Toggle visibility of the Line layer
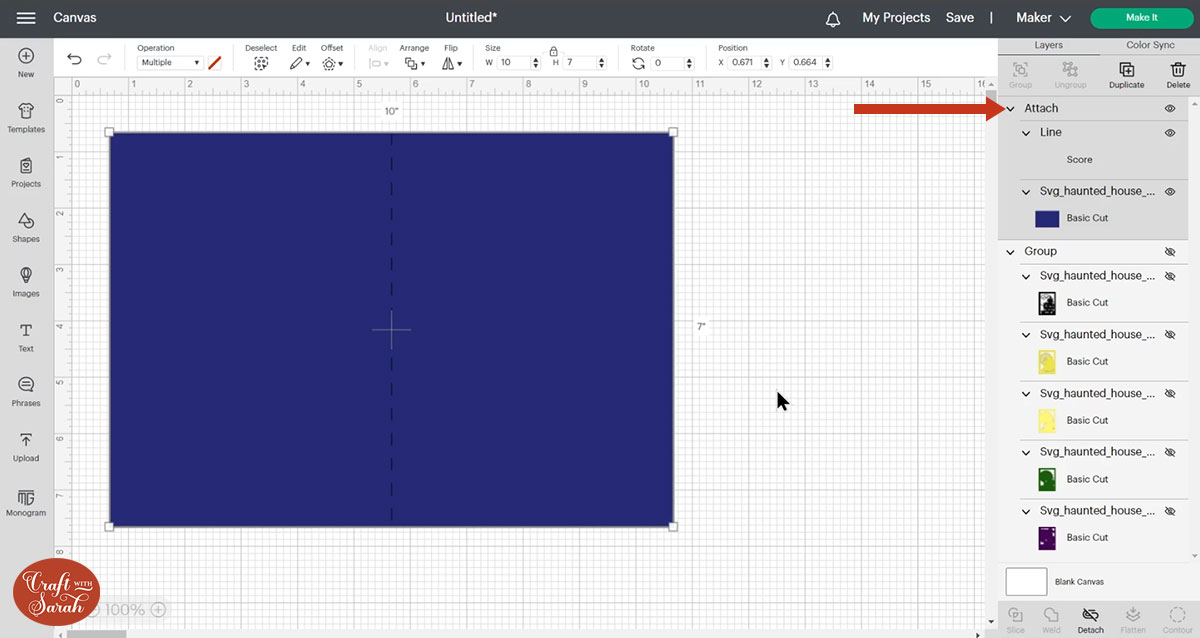1200x638 pixels. 1169,132
